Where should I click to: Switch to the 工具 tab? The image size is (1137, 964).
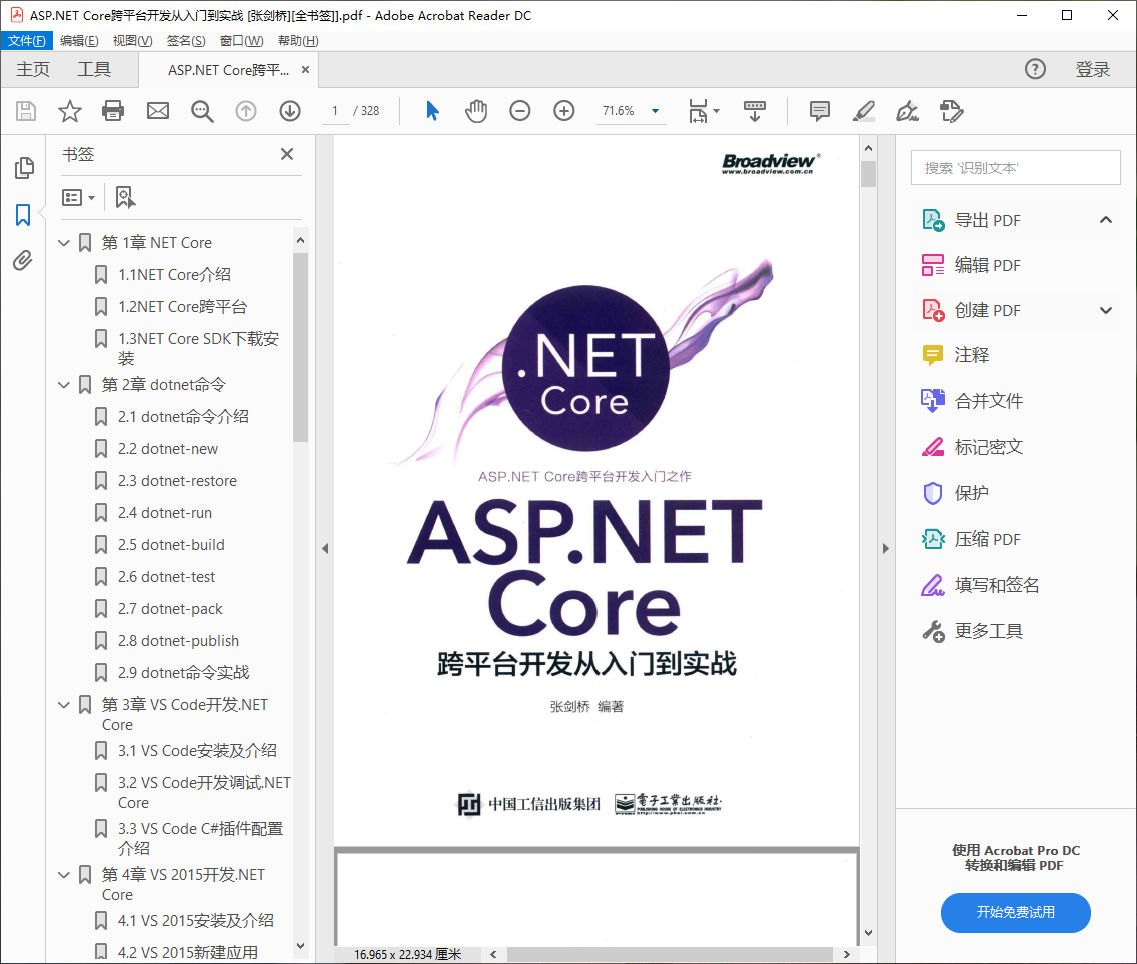(x=94, y=70)
